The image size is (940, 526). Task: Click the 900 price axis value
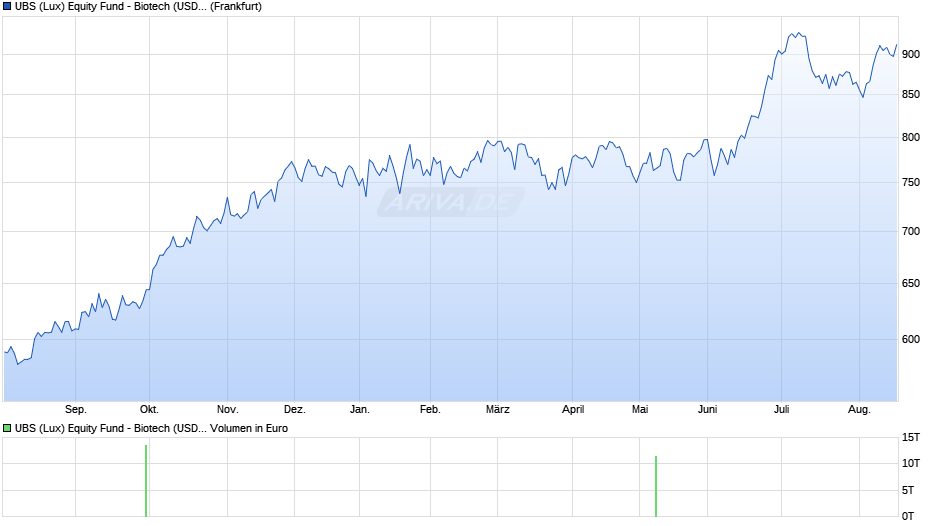[911, 55]
